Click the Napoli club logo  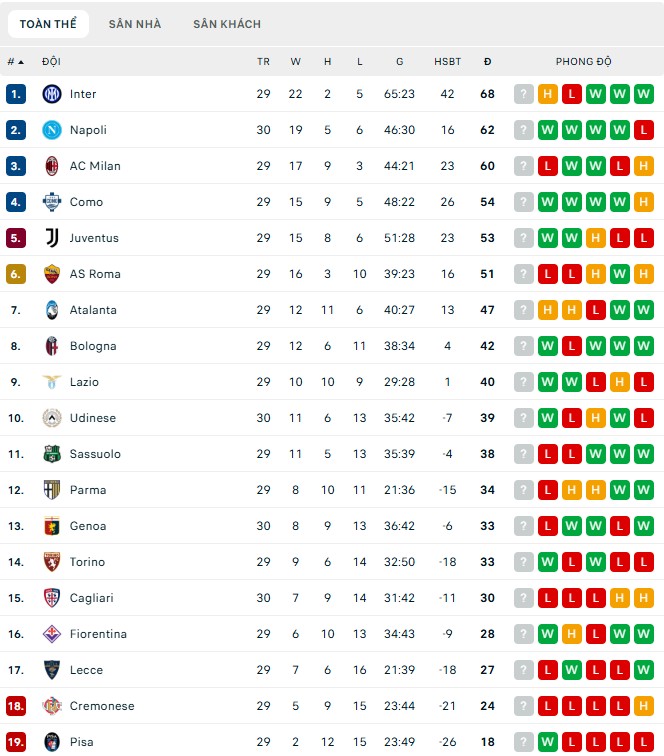pos(52,130)
